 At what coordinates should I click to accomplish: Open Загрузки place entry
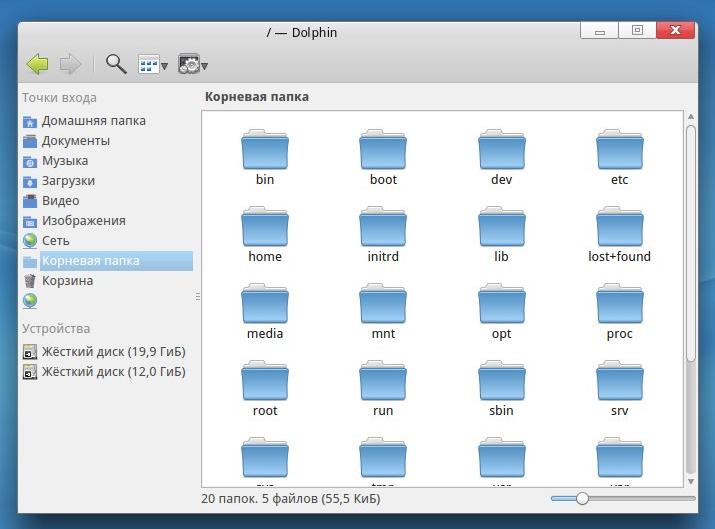pos(68,181)
